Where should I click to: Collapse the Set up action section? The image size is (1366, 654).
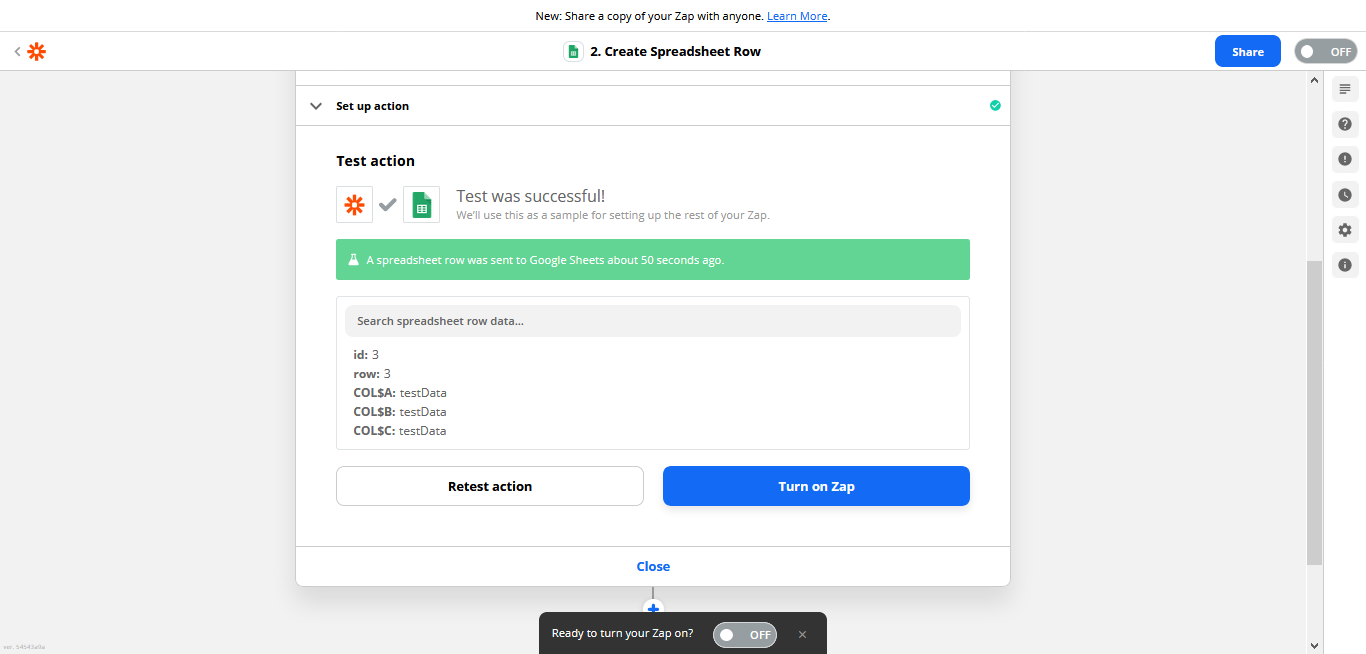click(x=316, y=106)
